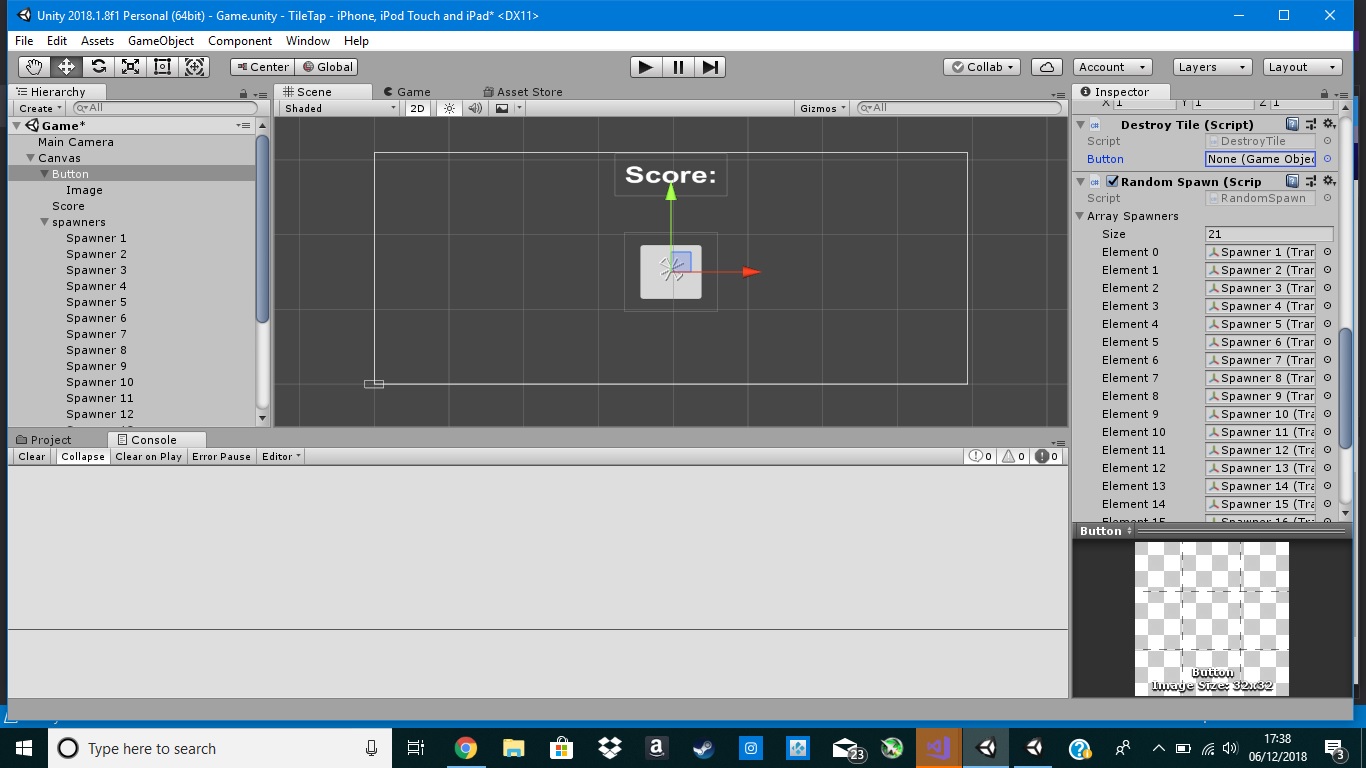Enable or disable Random Spawn script checkbox
The width and height of the screenshot is (1366, 768).
pyautogui.click(x=1112, y=181)
